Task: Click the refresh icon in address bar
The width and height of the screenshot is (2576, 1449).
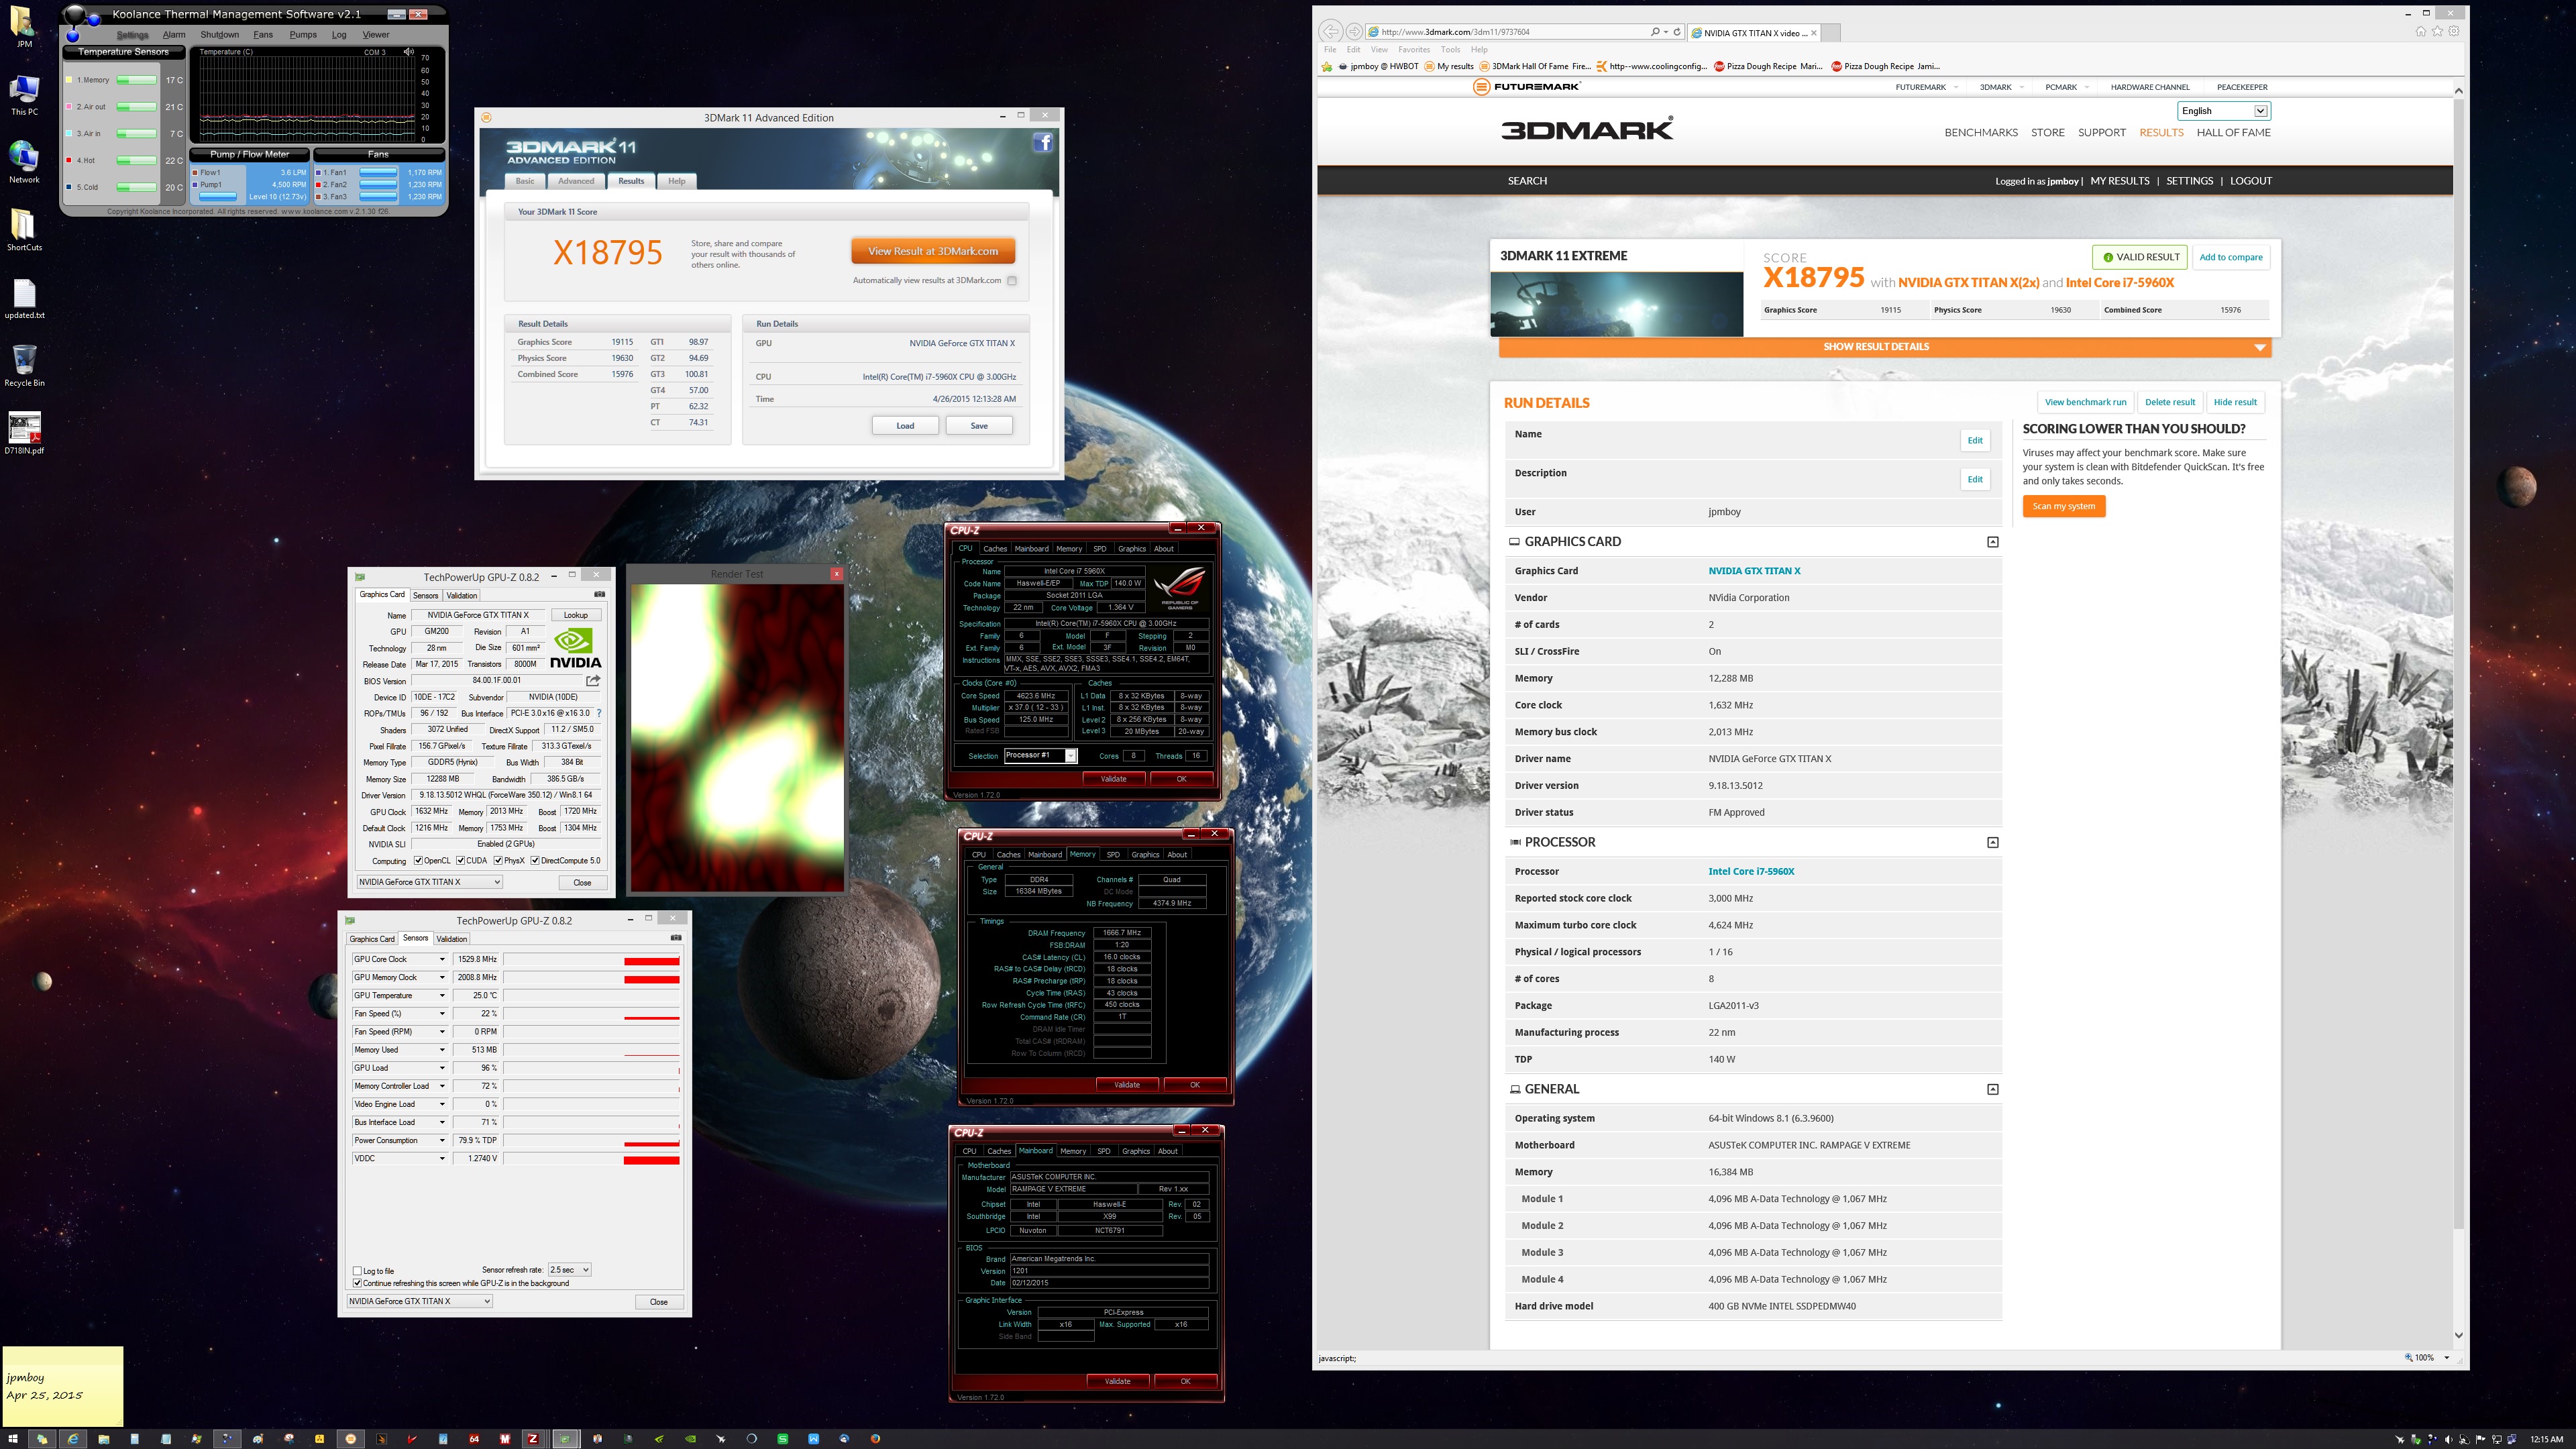Action: pyautogui.click(x=1677, y=32)
